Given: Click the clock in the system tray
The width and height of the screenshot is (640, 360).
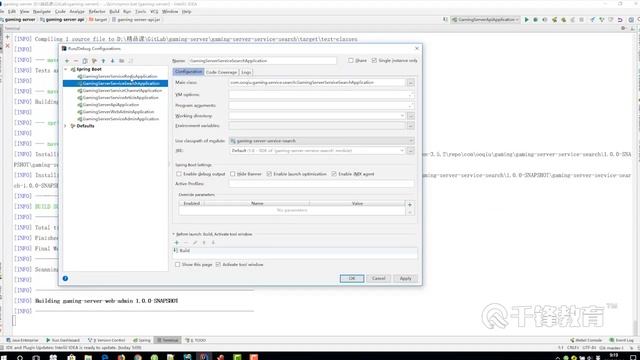Looking at the screenshot, I should click(614, 356).
